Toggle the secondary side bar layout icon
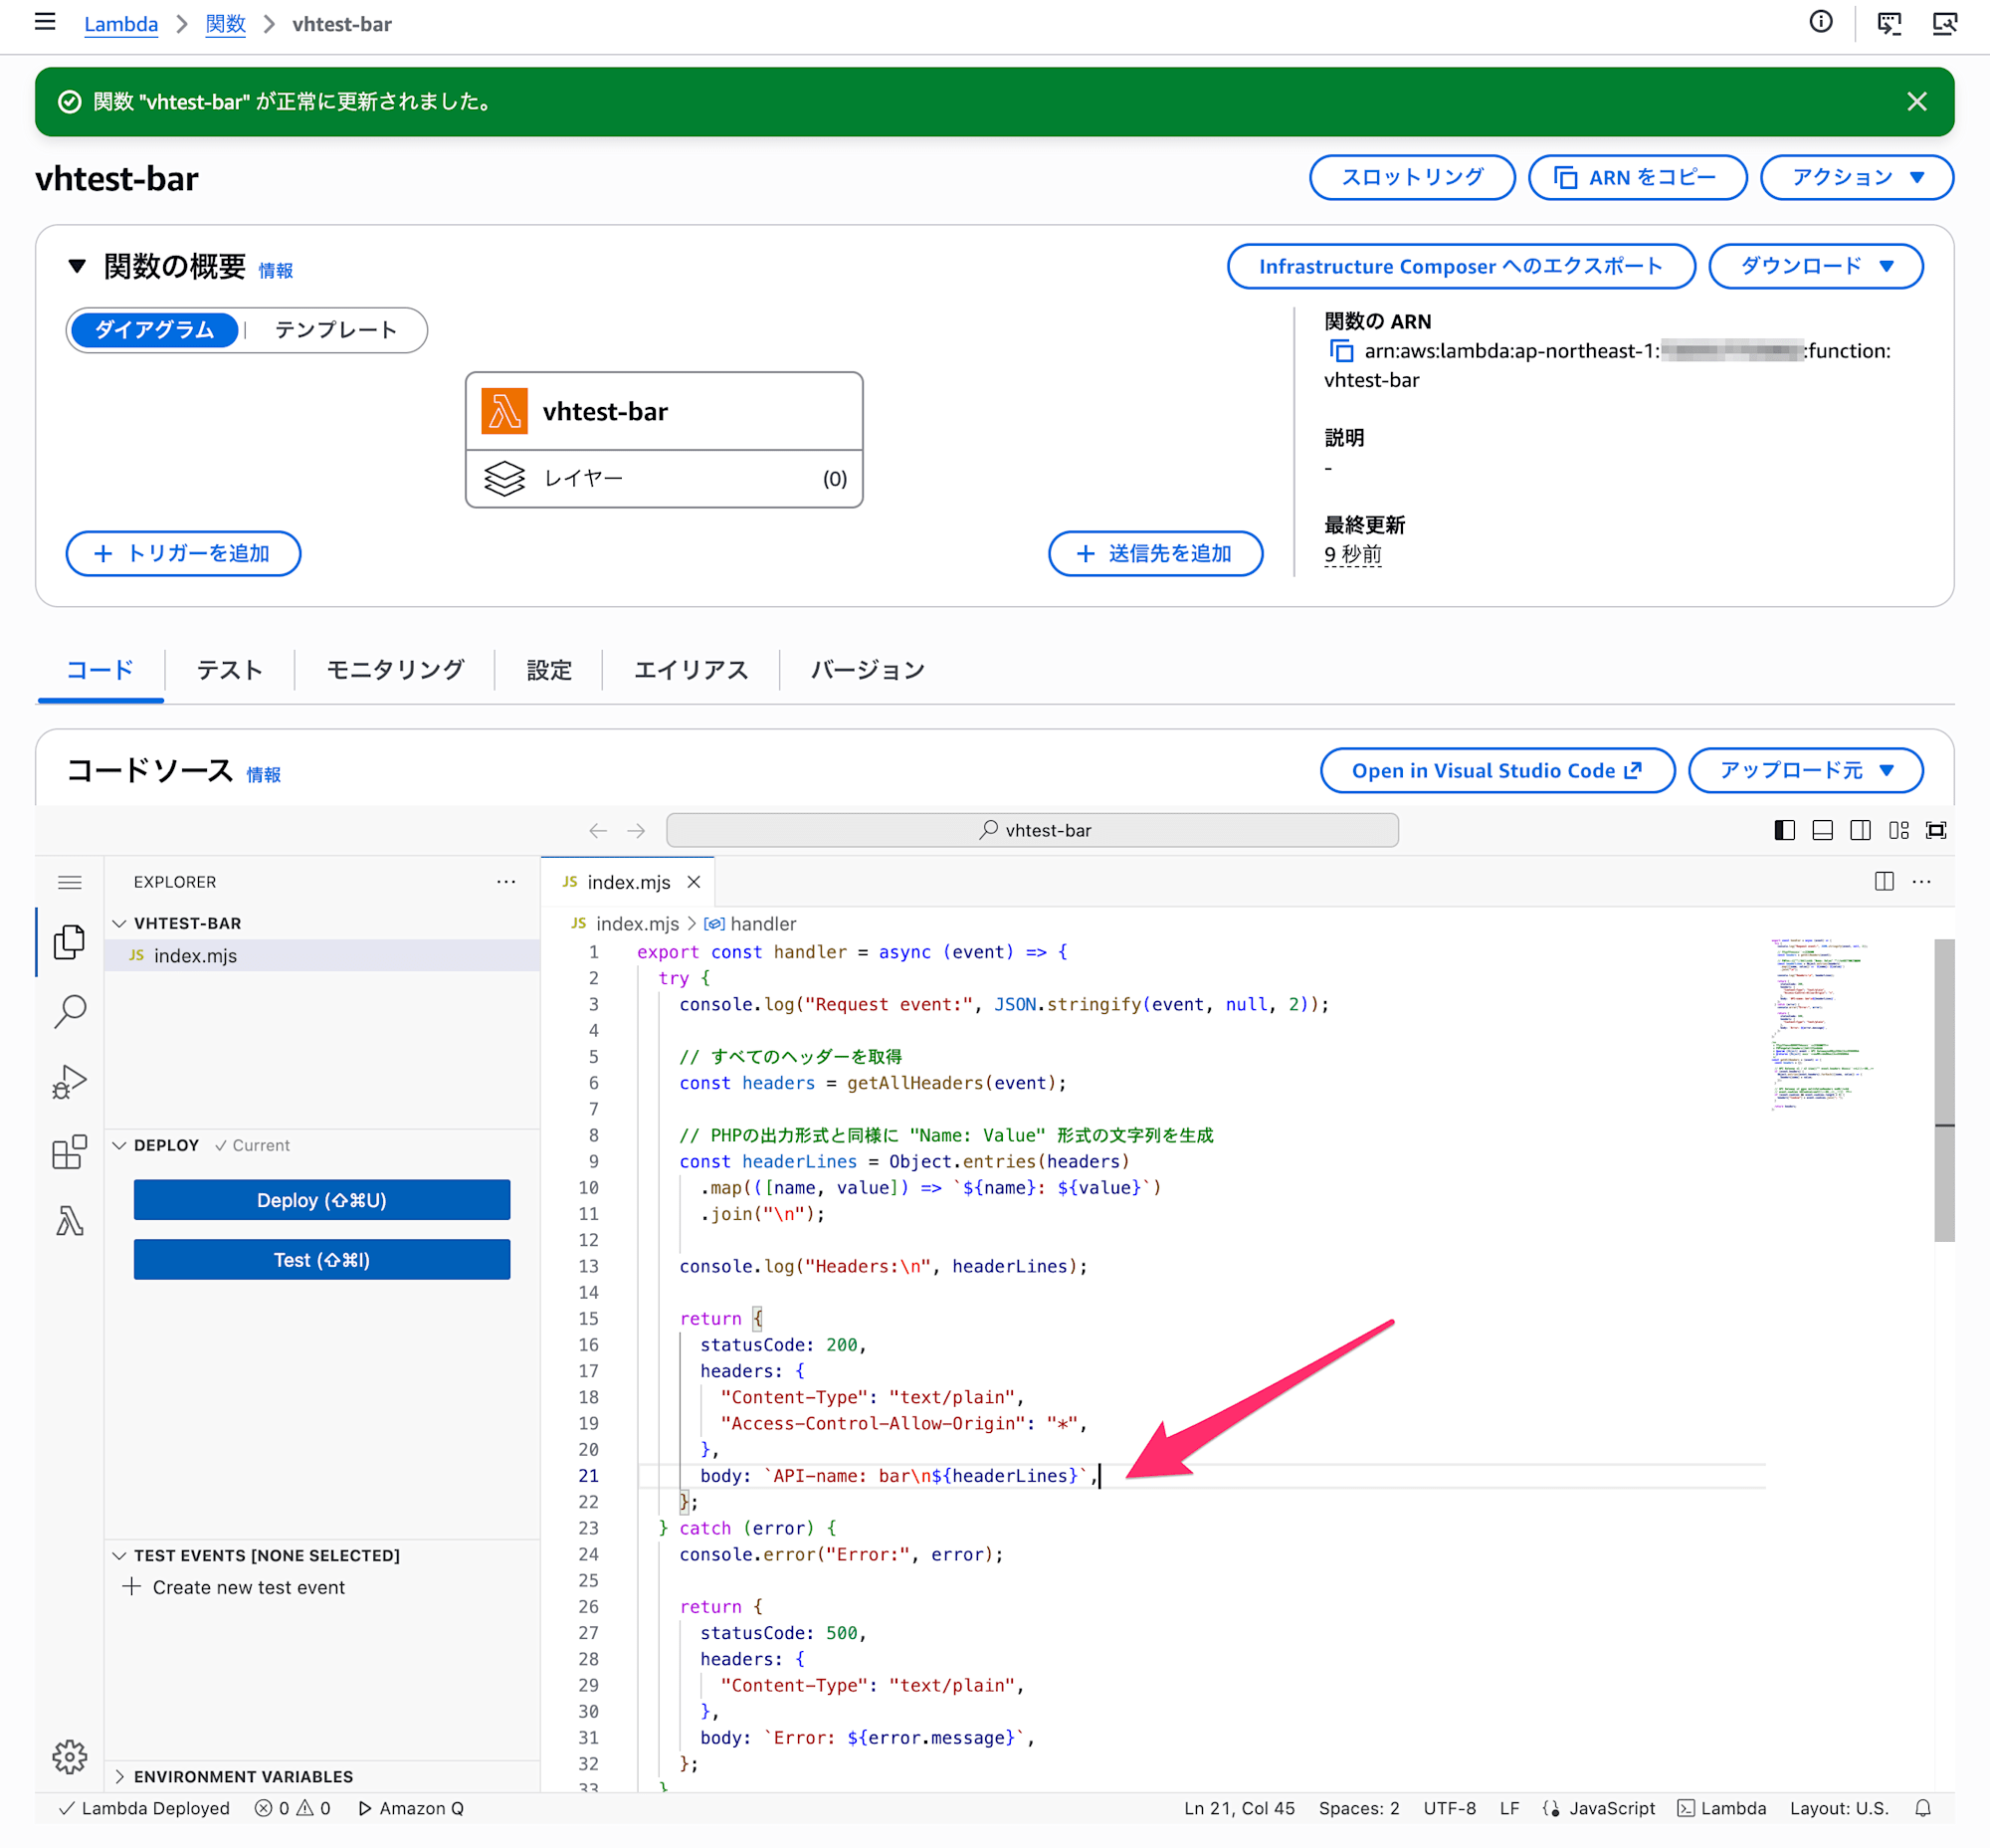 pyautogui.click(x=1860, y=830)
